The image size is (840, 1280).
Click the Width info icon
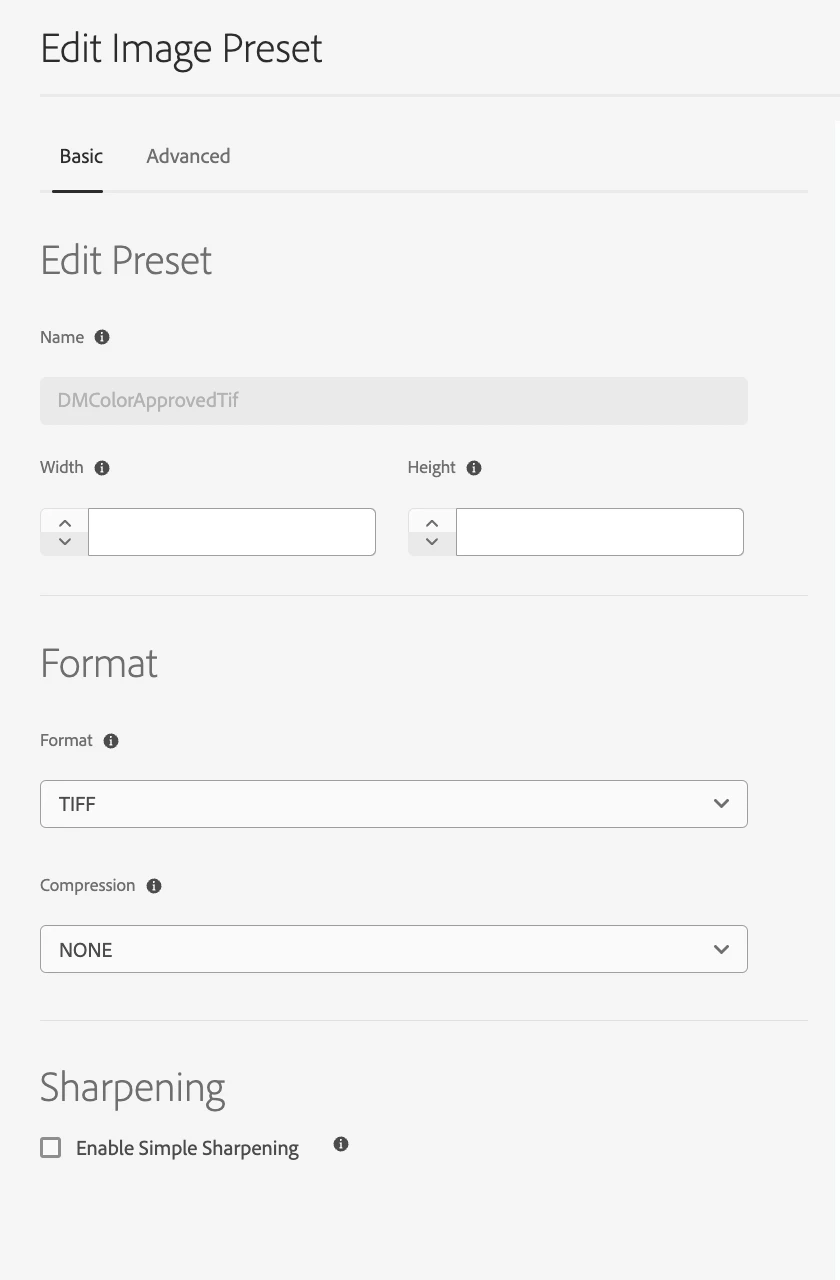(x=102, y=468)
